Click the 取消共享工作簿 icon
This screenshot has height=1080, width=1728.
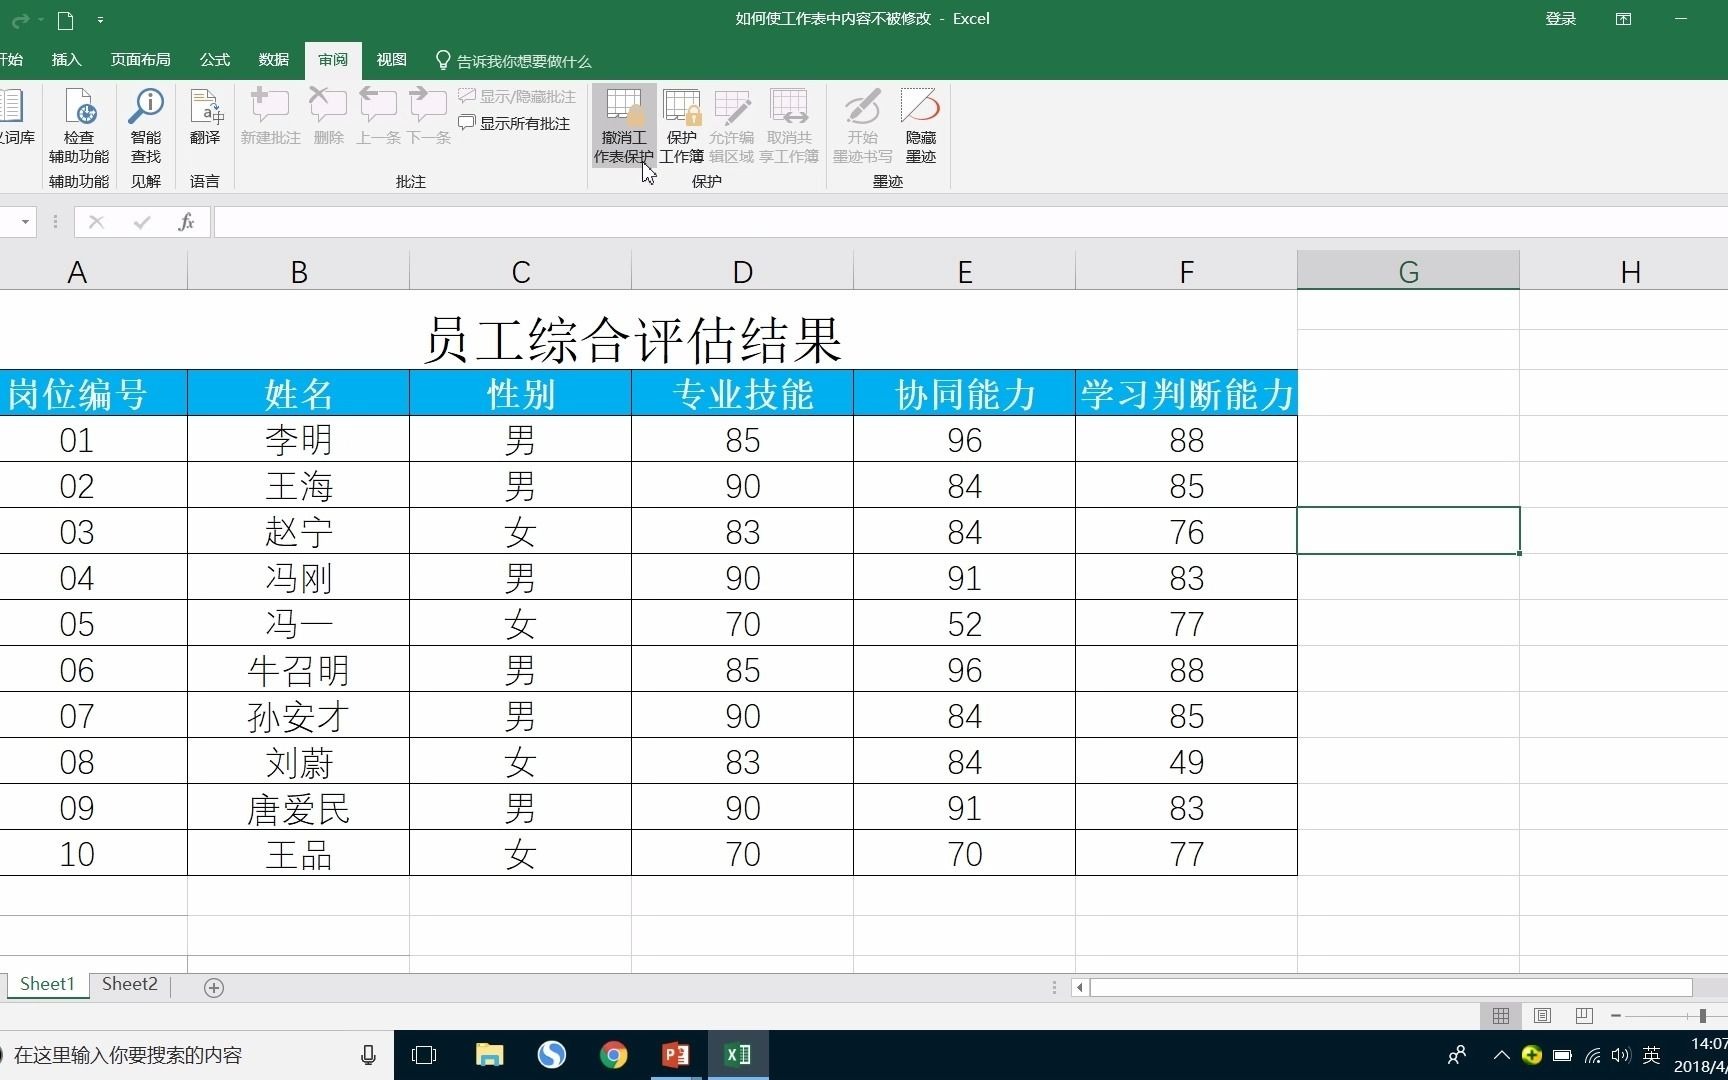click(x=789, y=123)
